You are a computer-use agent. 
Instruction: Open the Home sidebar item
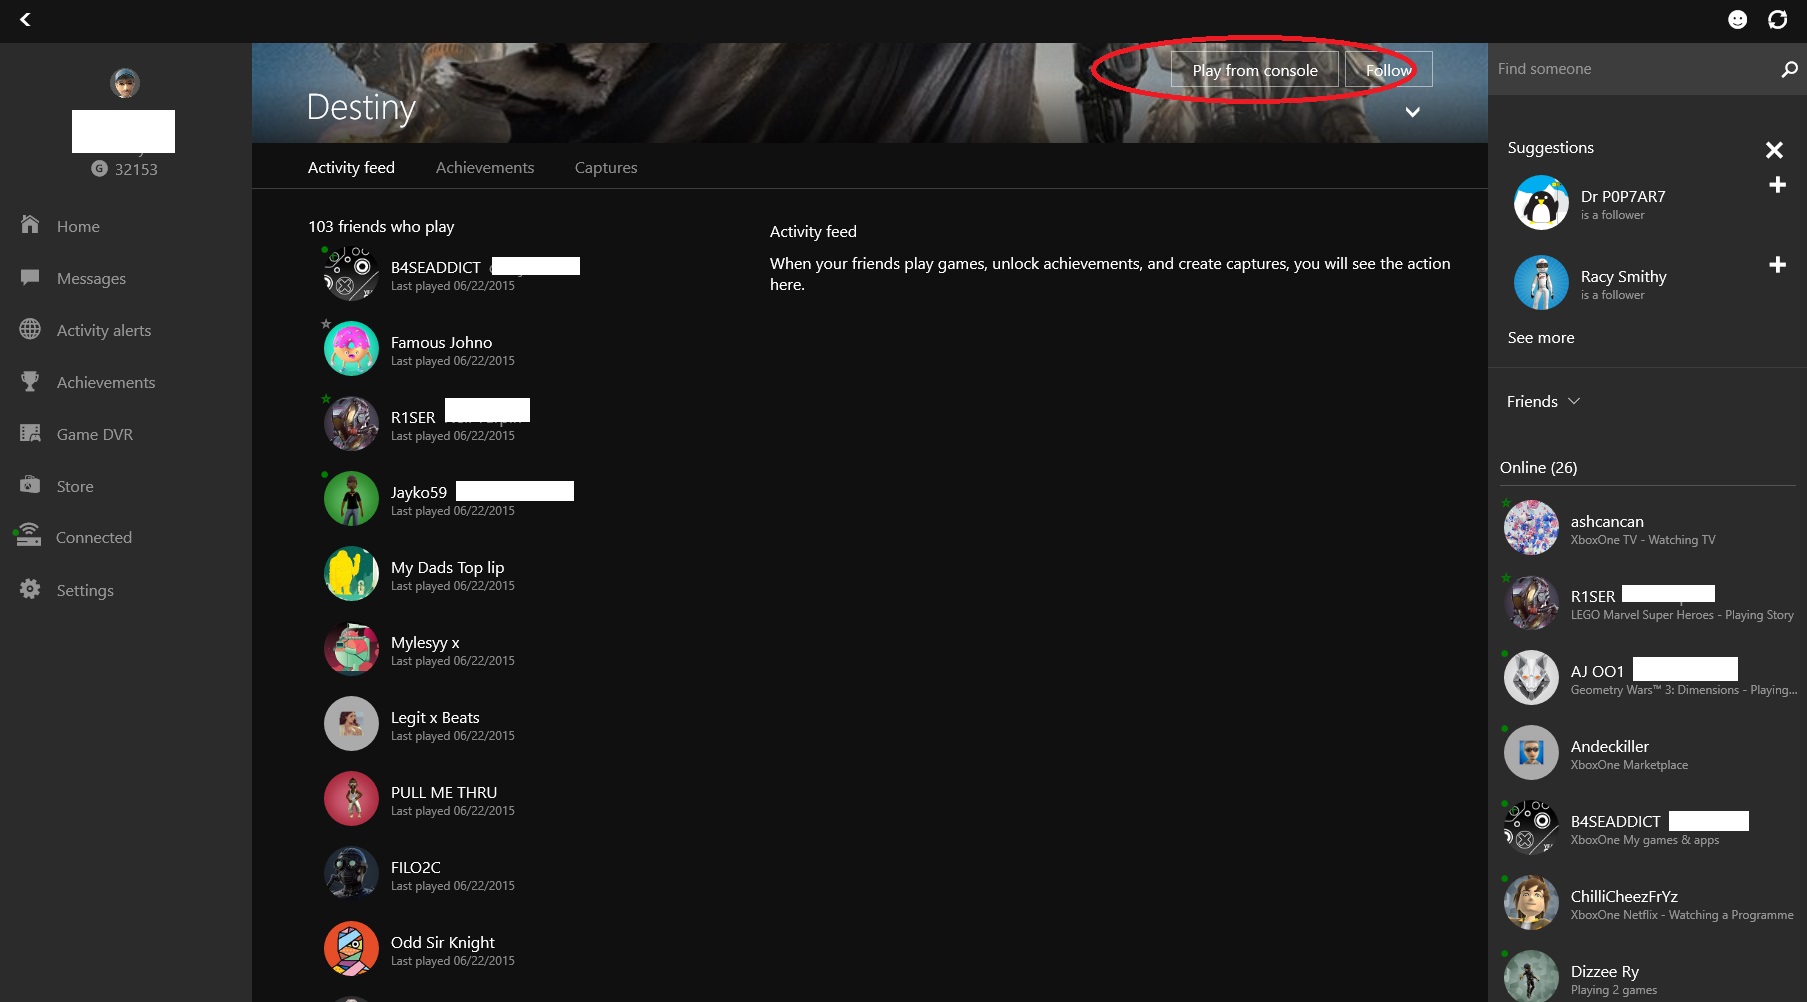click(x=78, y=226)
